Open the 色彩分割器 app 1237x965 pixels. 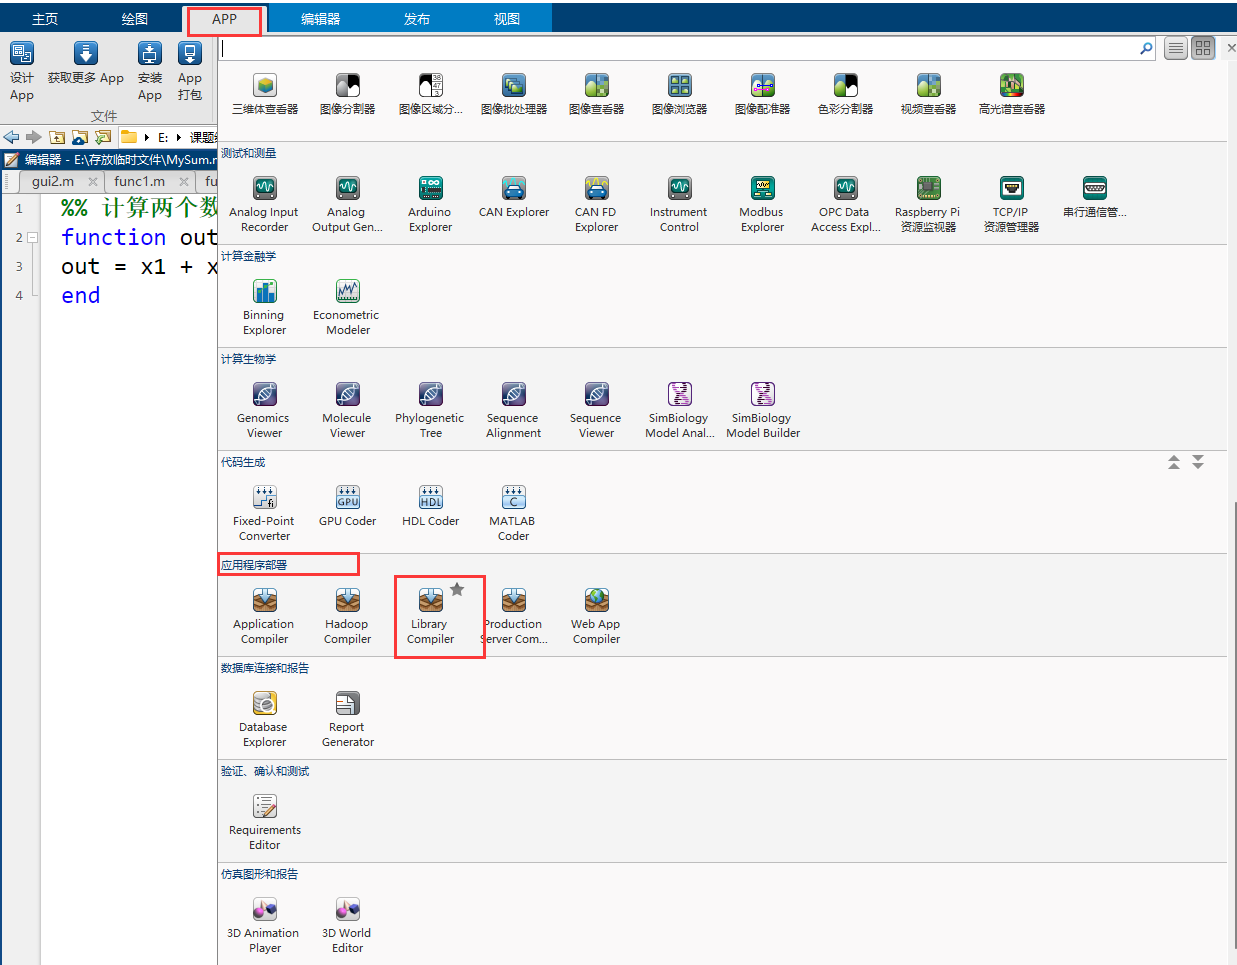[x=846, y=94]
